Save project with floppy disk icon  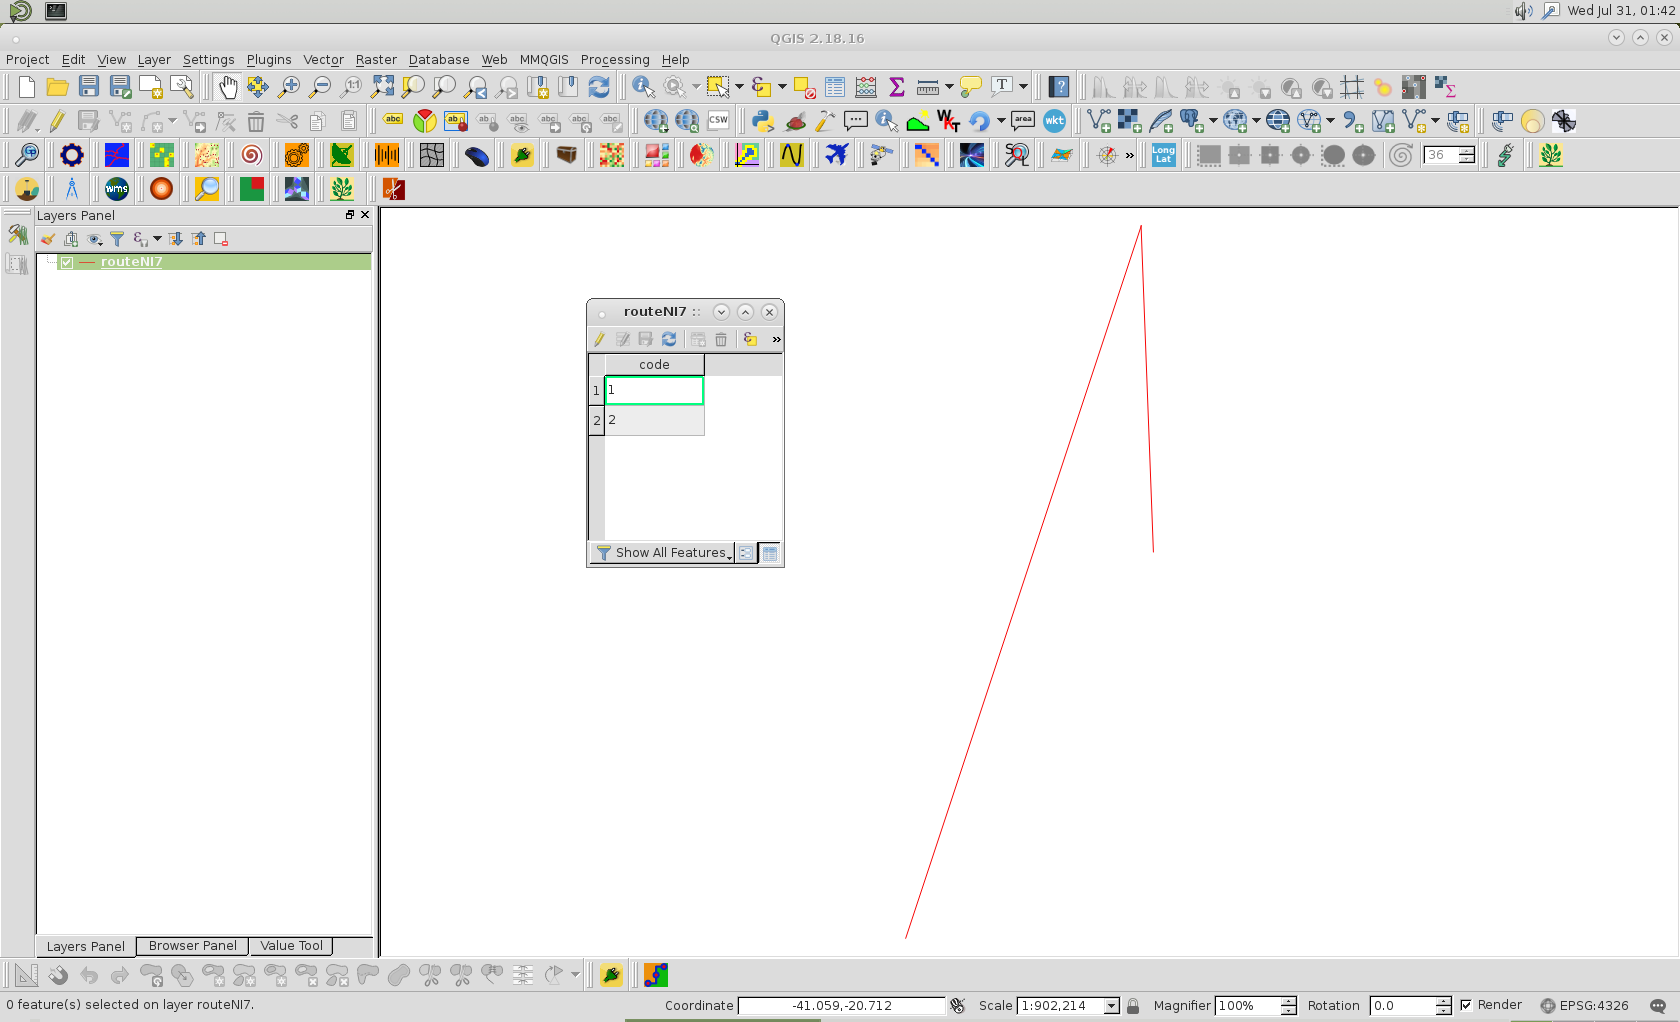click(x=89, y=87)
